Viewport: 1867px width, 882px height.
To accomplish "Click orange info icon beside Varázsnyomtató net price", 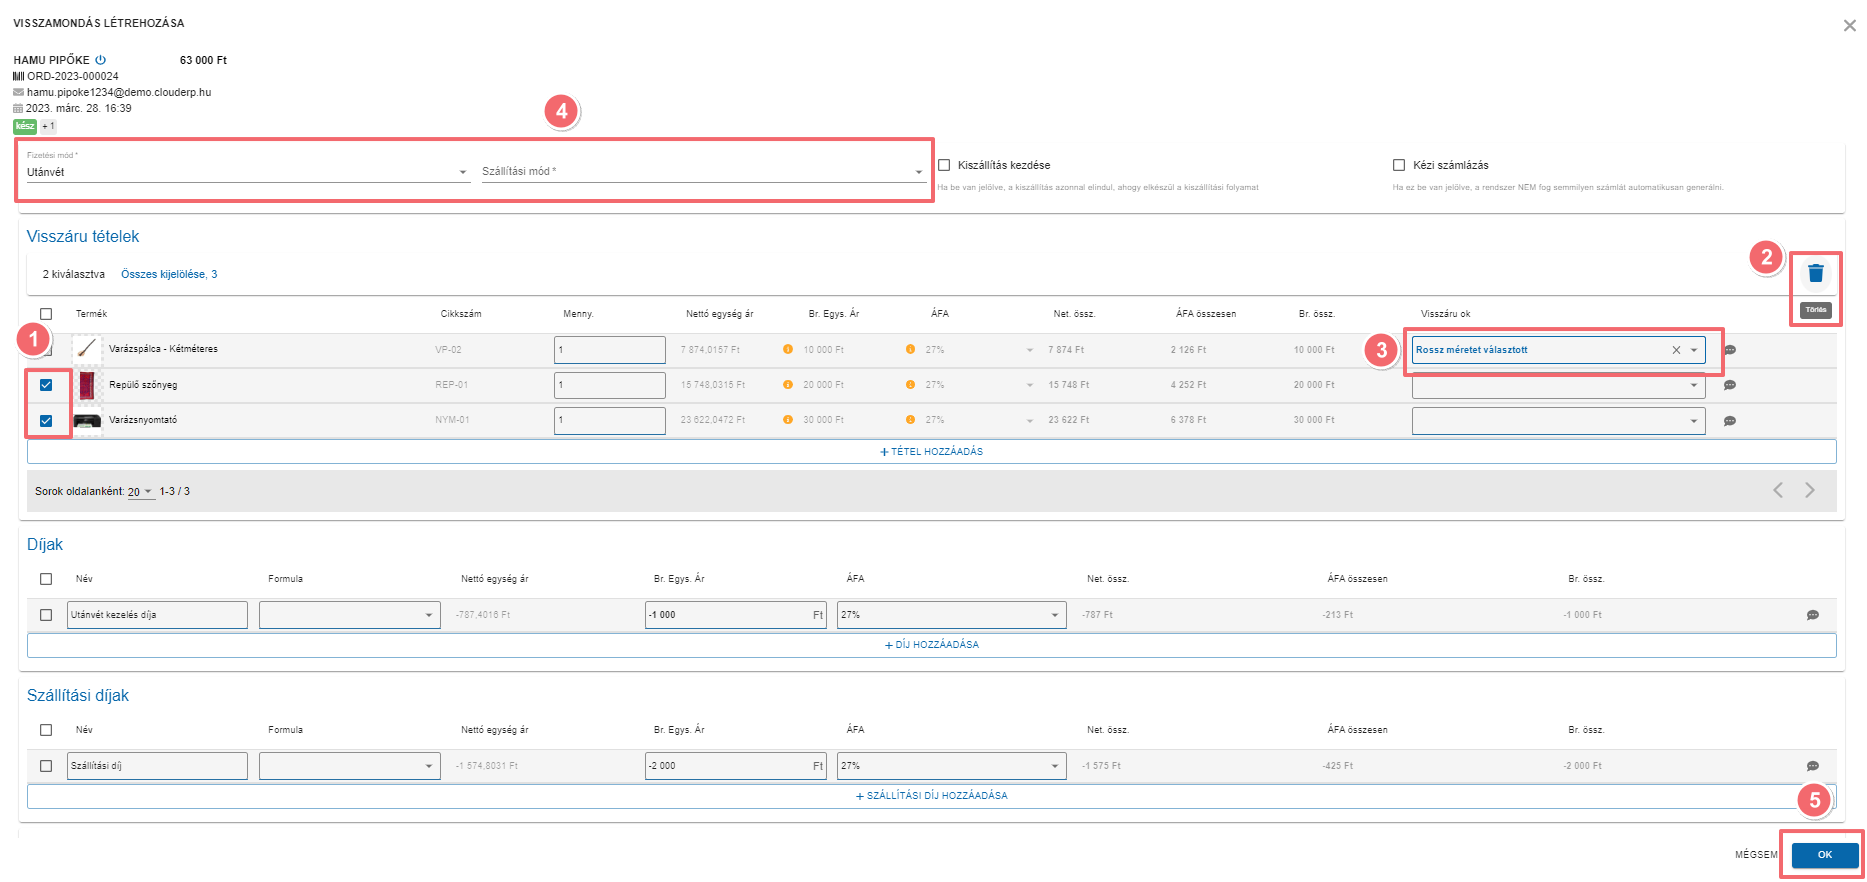I will (x=788, y=420).
